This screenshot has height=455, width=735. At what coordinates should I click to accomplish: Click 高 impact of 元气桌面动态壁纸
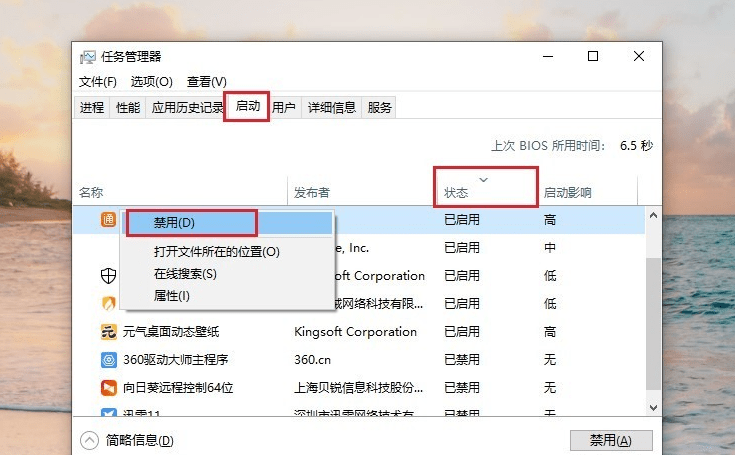coord(550,332)
